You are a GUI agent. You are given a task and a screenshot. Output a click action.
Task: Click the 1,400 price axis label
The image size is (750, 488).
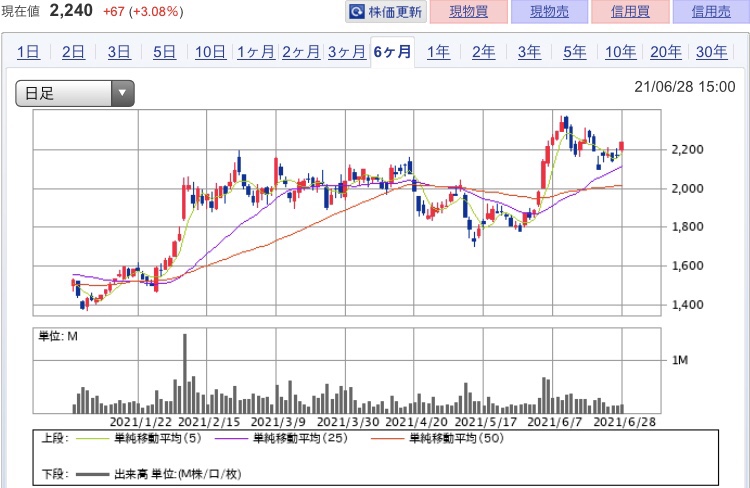pos(687,304)
